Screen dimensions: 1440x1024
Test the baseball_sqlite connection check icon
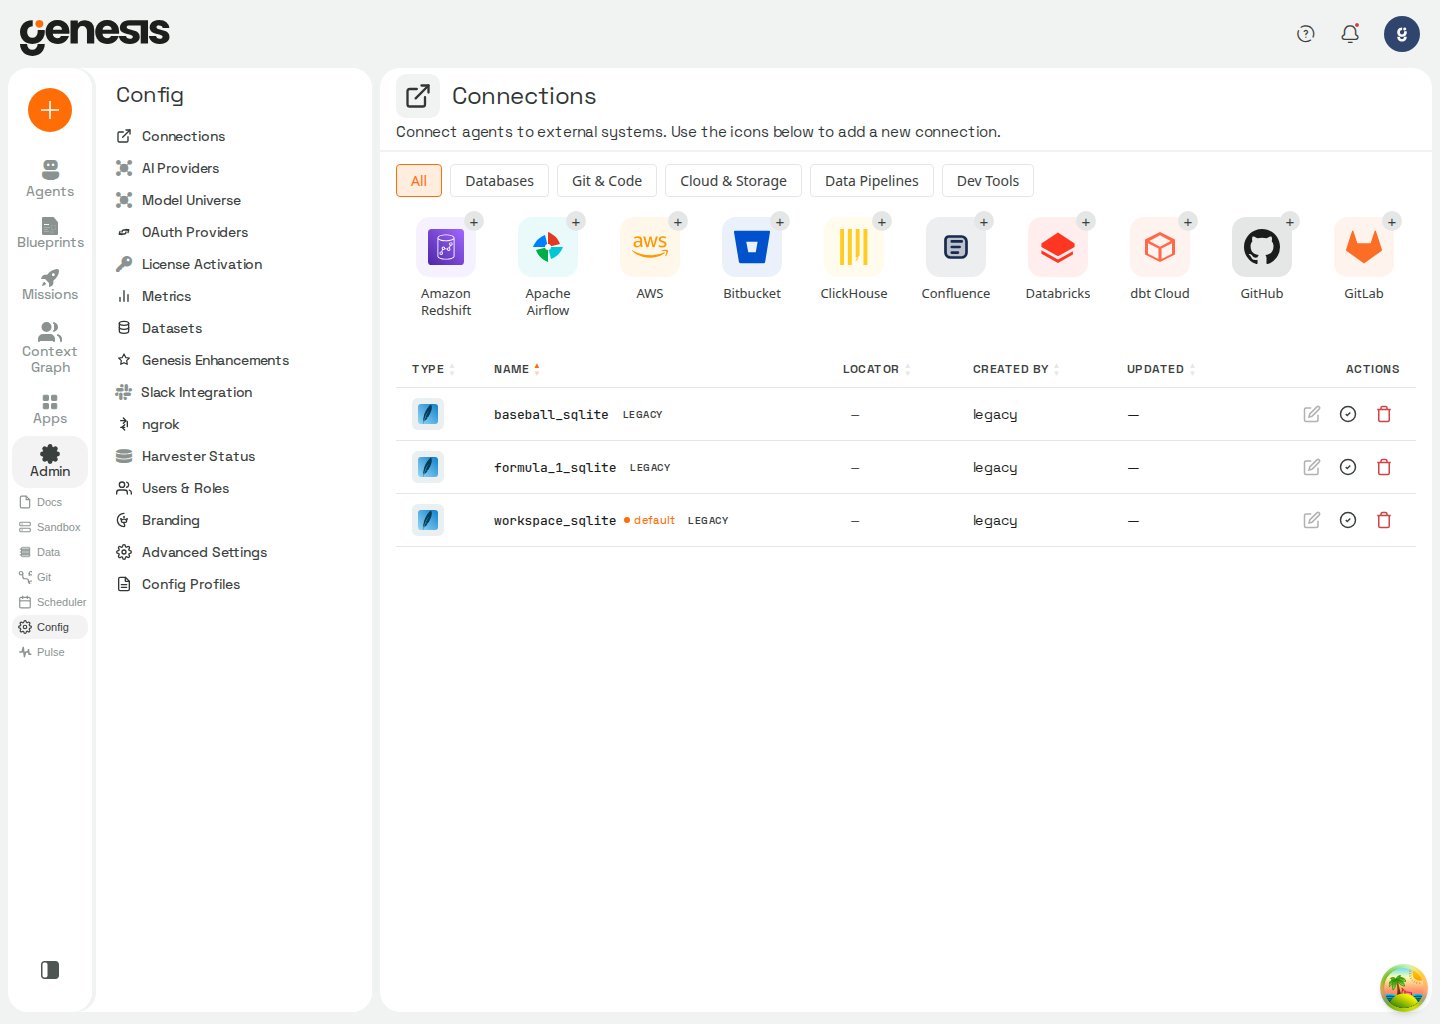(x=1348, y=414)
